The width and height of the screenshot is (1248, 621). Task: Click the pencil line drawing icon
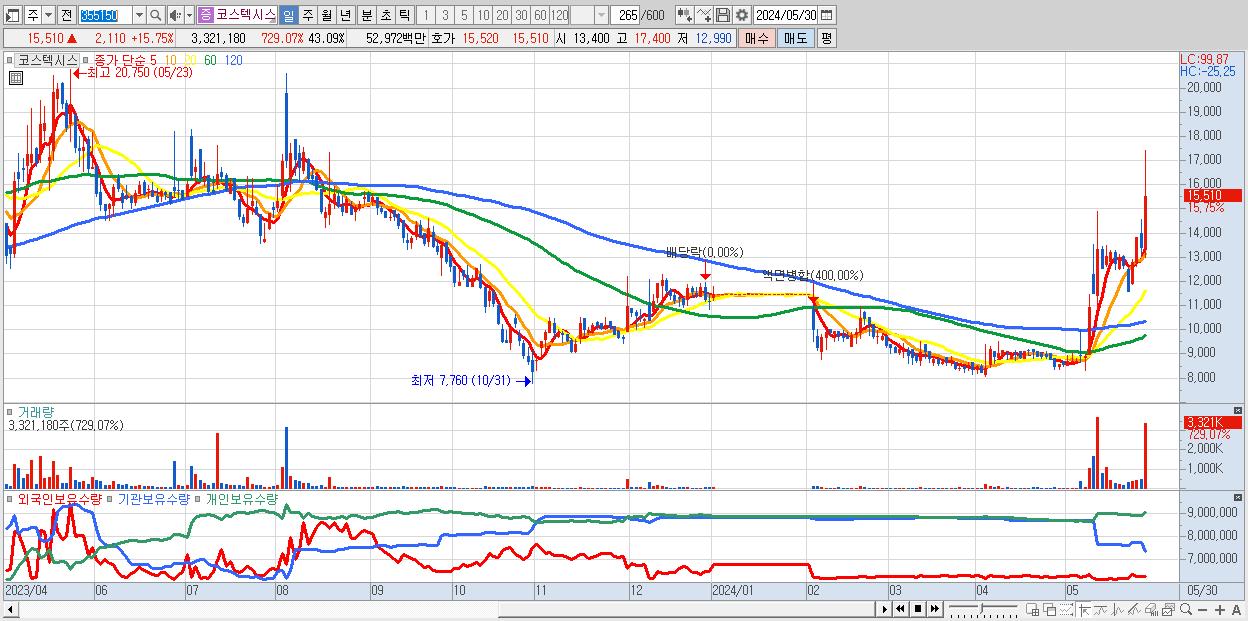tap(1134, 610)
